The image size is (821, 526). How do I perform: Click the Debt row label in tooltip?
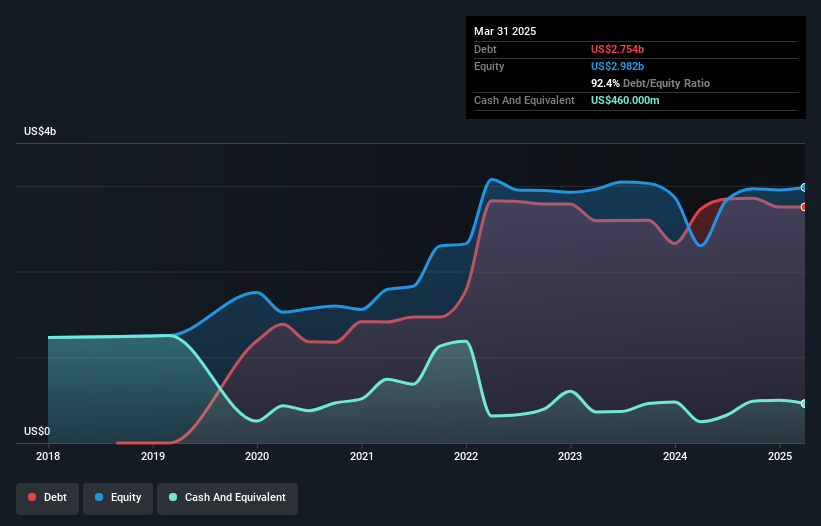click(485, 49)
